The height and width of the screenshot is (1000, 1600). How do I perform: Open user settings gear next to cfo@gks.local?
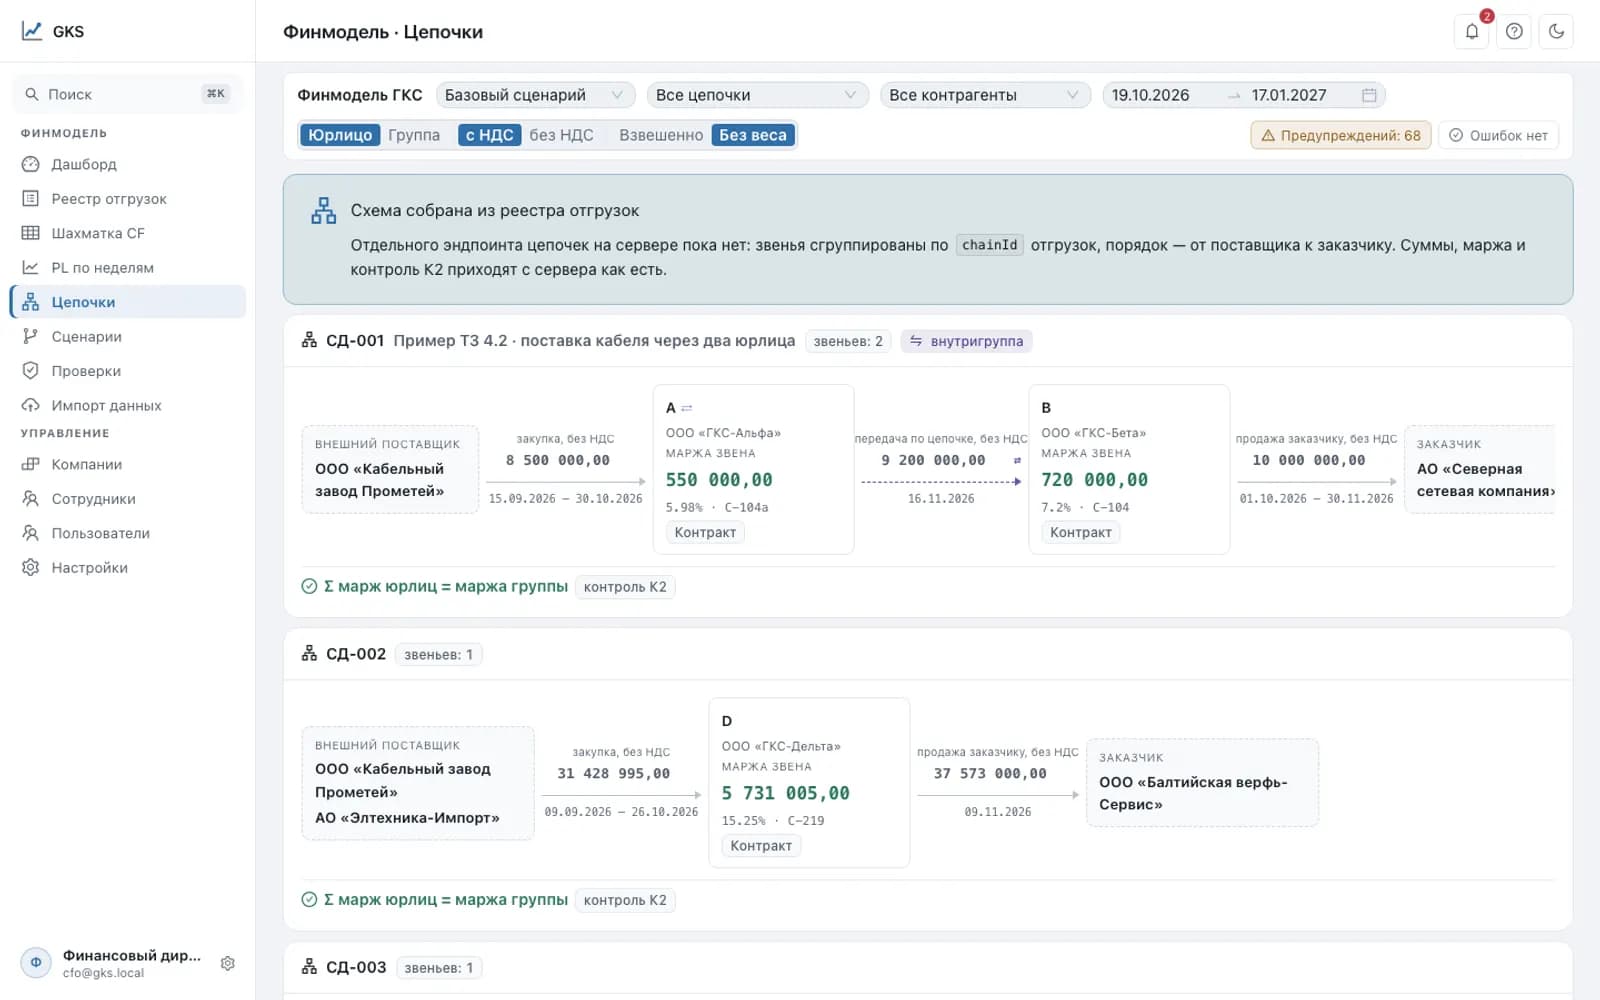[228, 963]
